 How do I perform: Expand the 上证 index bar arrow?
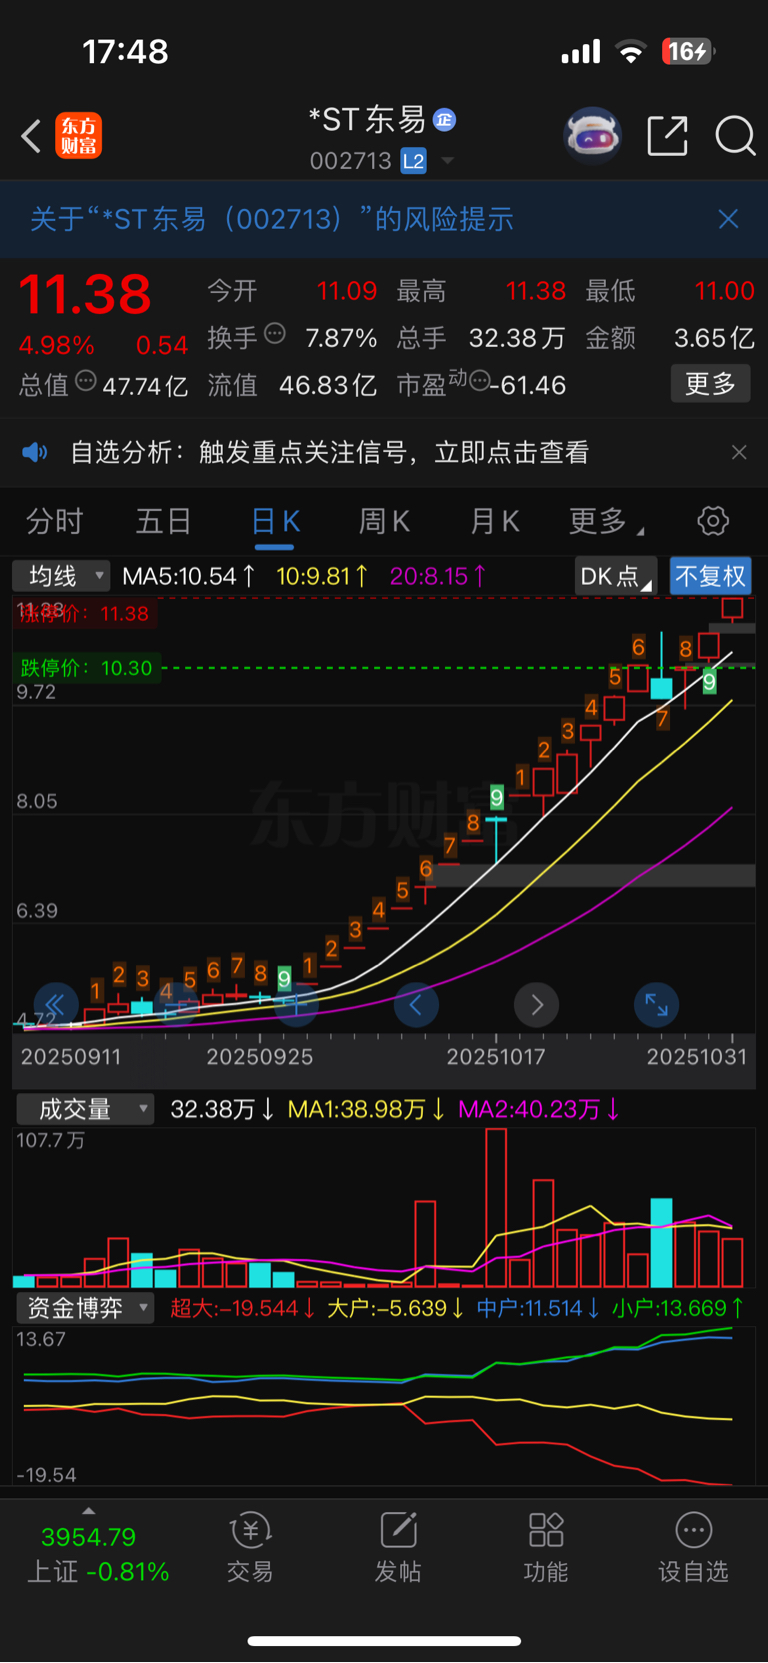89,1511
